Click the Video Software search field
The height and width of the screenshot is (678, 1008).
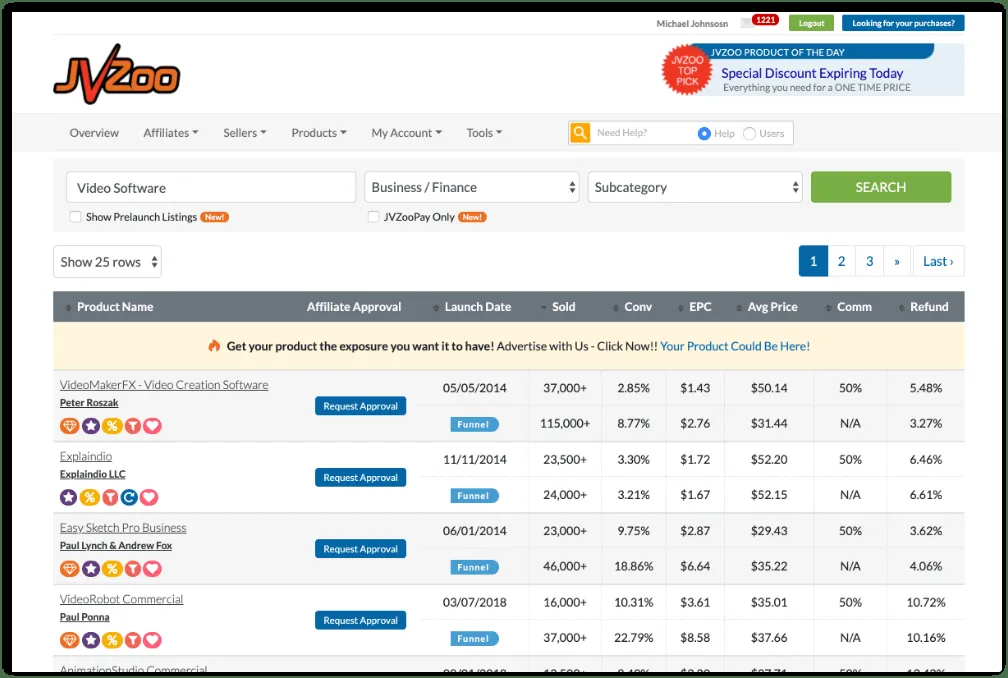click(210, 188)
